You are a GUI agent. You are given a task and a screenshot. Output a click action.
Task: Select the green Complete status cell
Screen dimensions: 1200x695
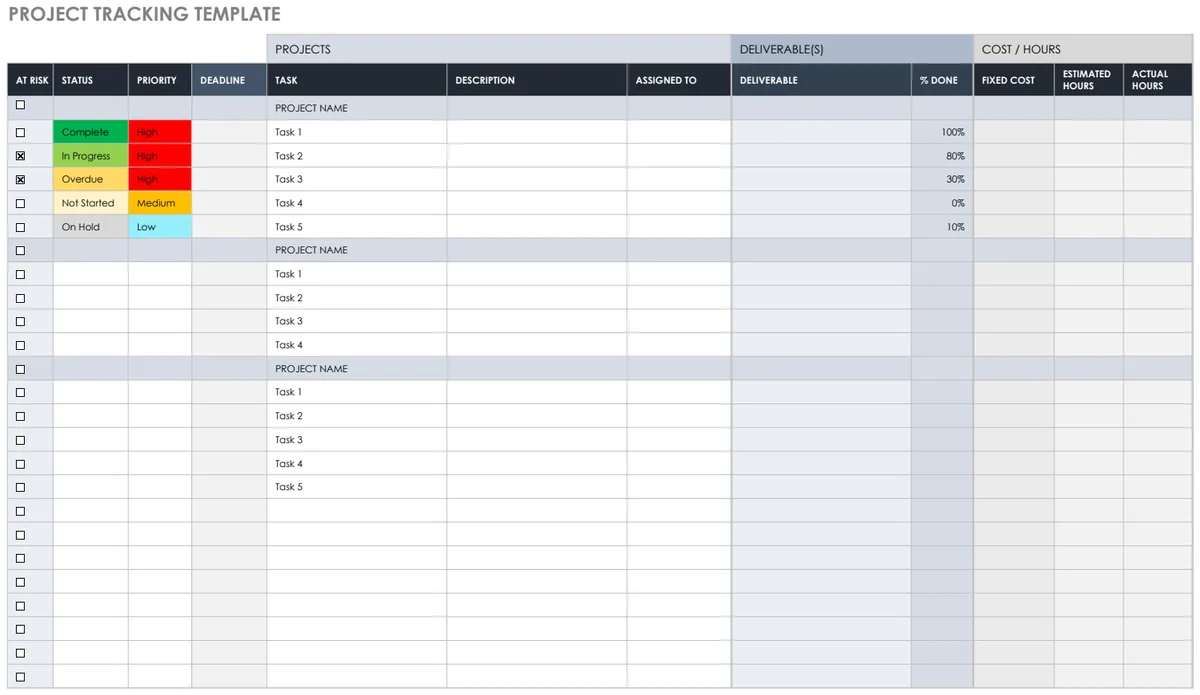click(x=91, y=132)
